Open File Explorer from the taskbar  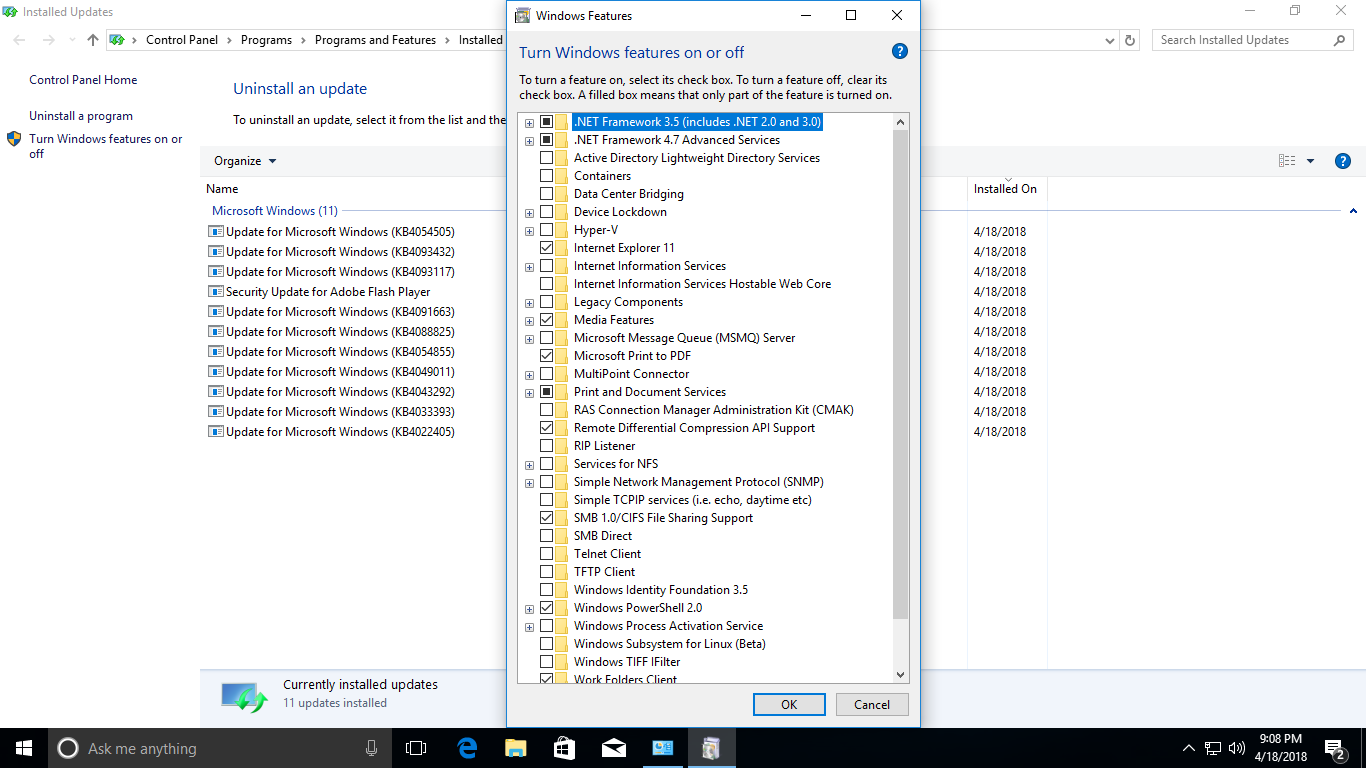coord(515,748)
